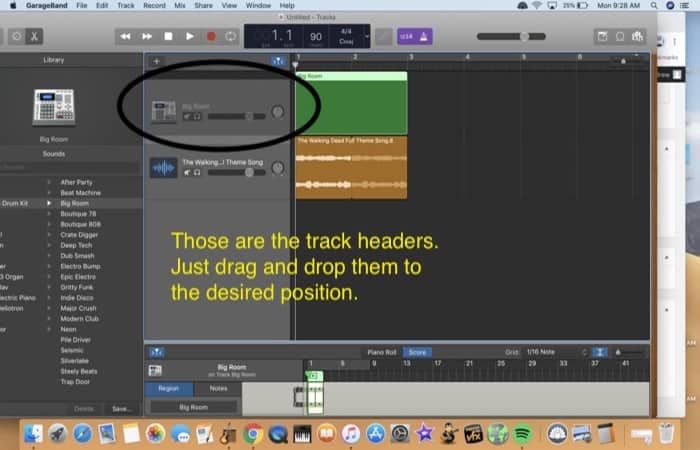Select Epic Electro in the Library list
Image resolution: width=700 pixels, height=450 pixels.
tap(78, 277)
